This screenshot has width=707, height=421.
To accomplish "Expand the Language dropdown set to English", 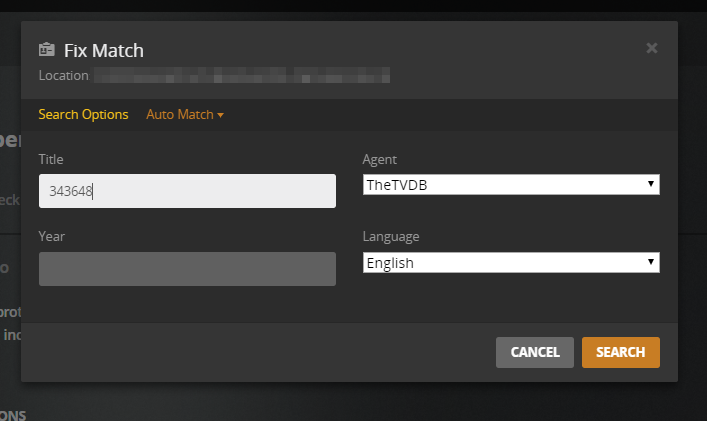I will coord(510,262).
